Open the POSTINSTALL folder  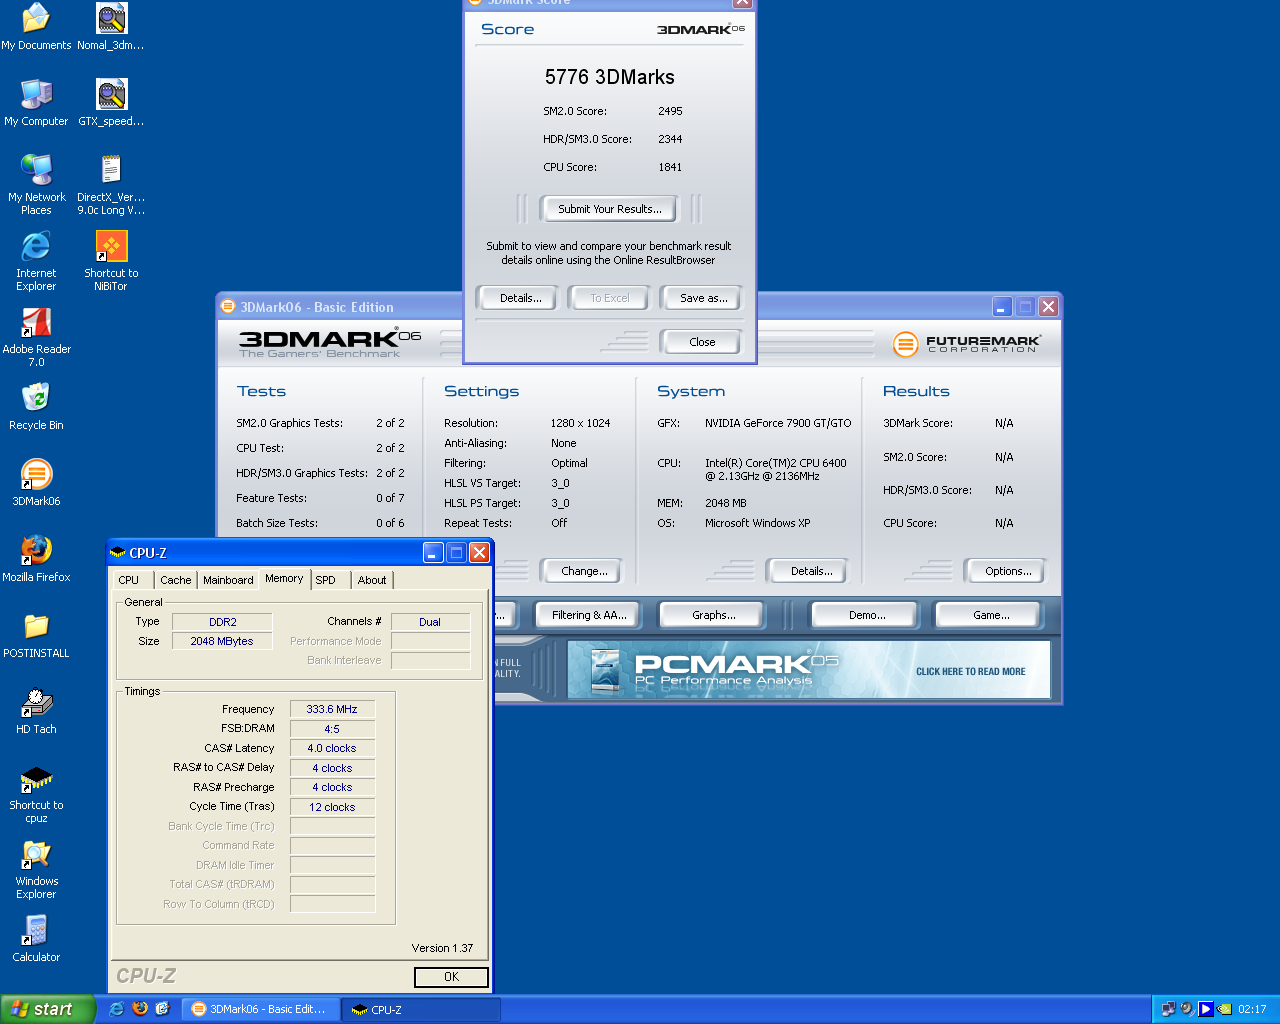click(x=36, y=635)
